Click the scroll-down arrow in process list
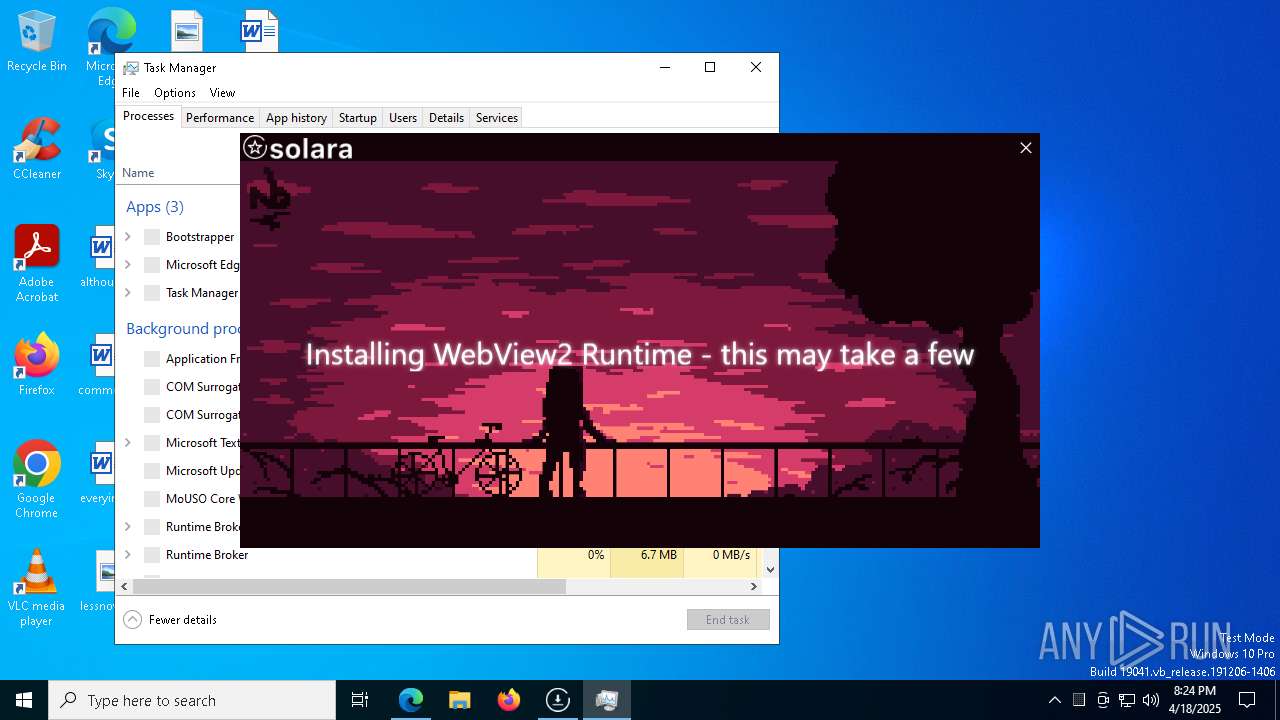This screenshot has height=720, width=1280. 770,570
